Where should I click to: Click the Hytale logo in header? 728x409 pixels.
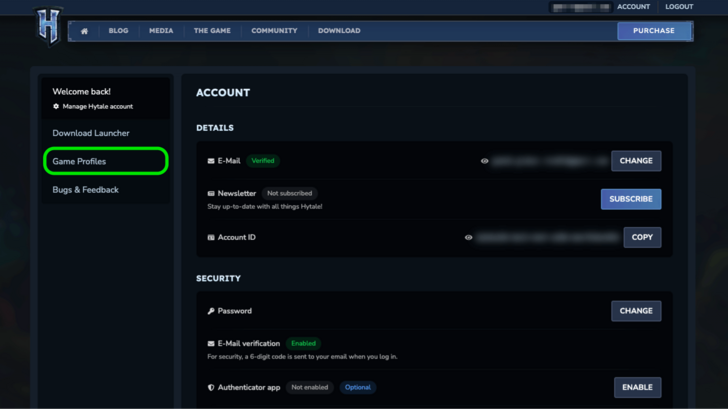pyautogui.click(x=48, y=26)
